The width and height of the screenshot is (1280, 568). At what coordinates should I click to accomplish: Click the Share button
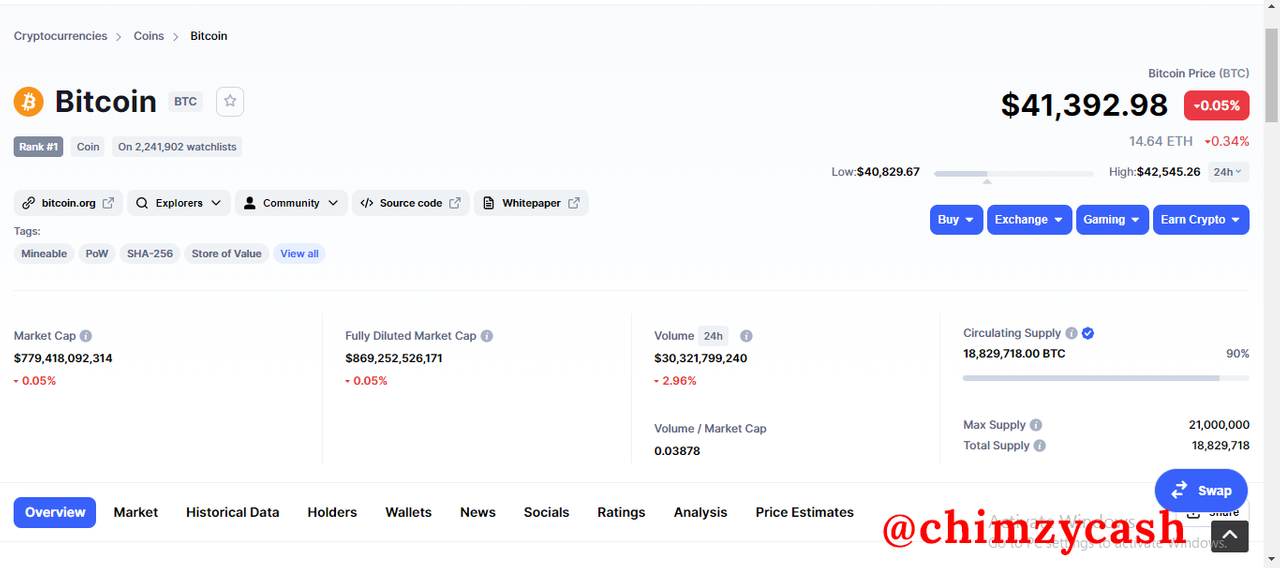coord(1212,513)
